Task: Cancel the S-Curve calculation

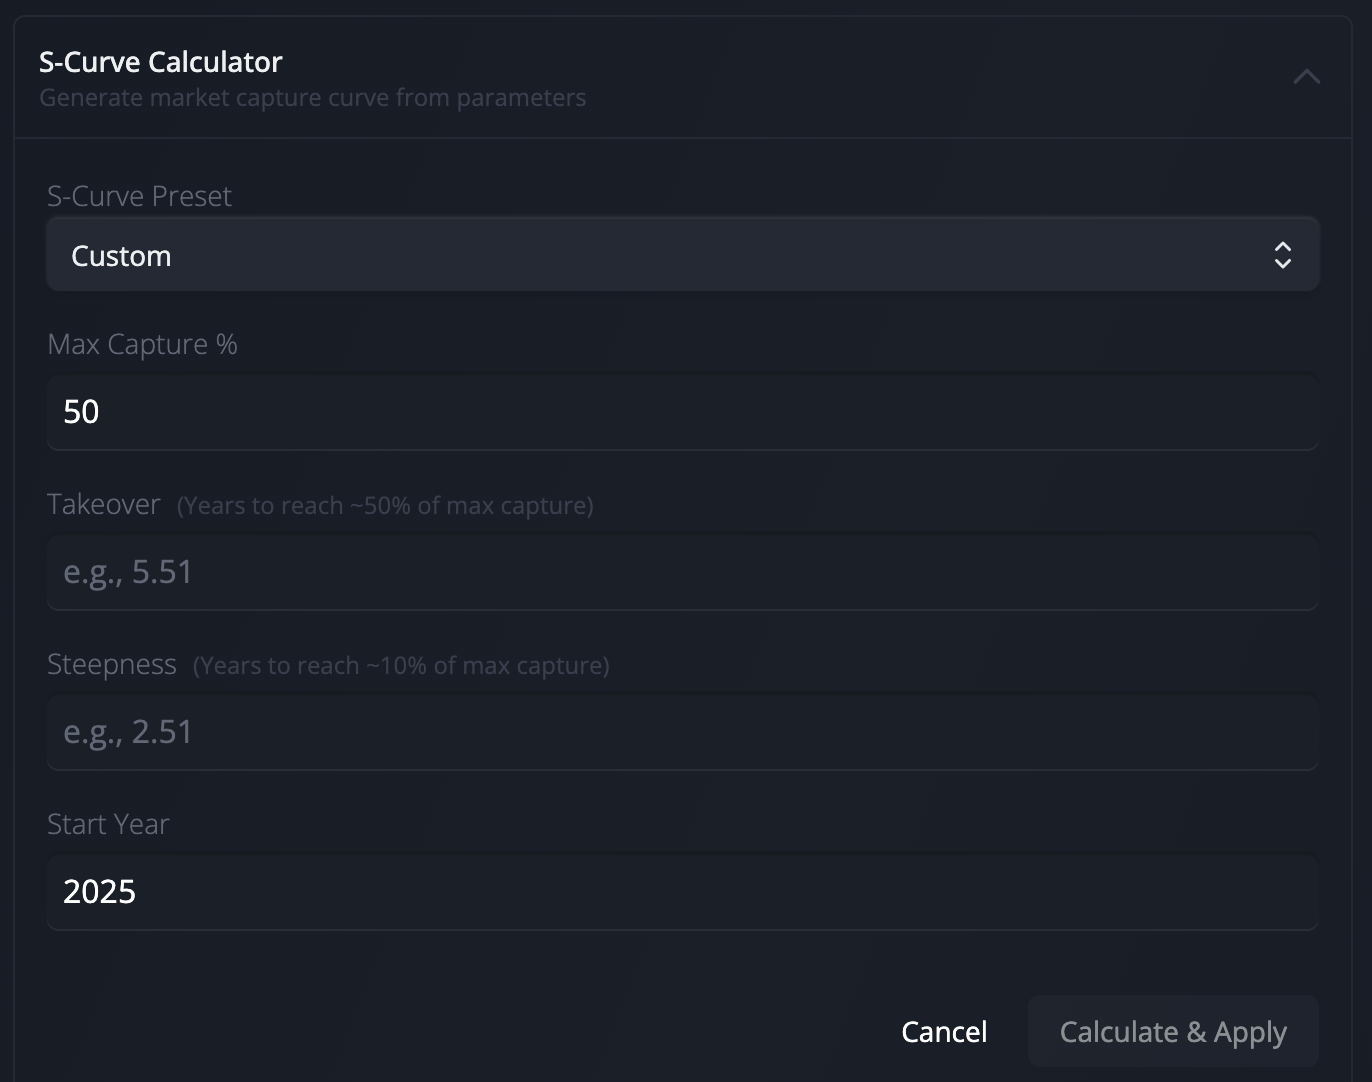Action: (944, 1031)
